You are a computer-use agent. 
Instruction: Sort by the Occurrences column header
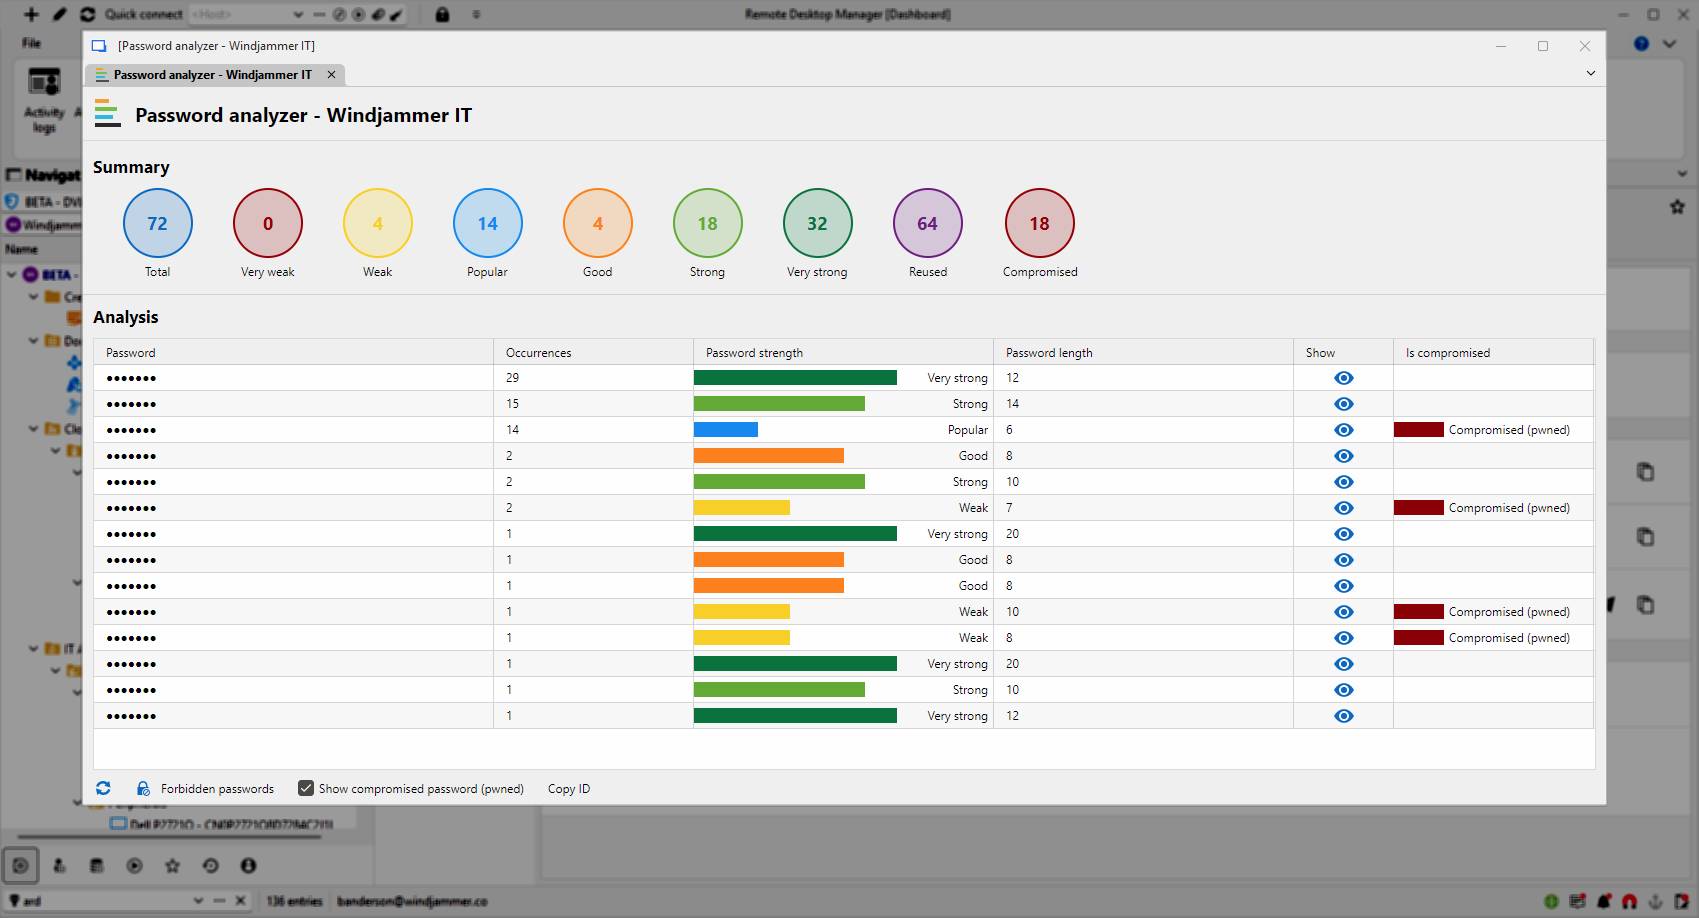539,353
